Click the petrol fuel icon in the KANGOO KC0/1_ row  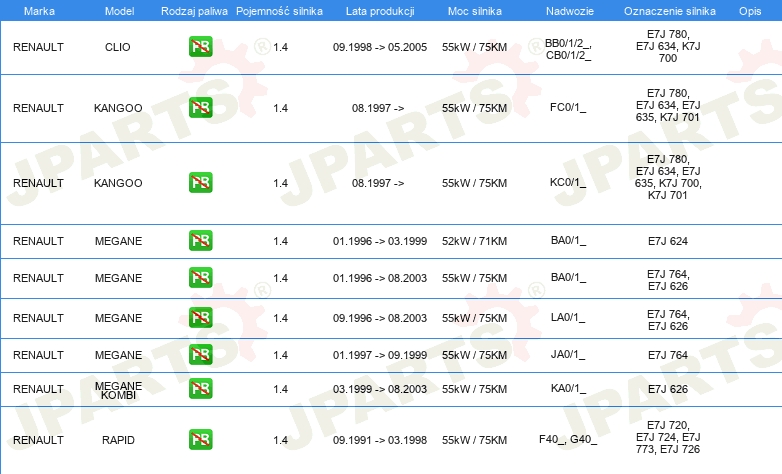[x=200, y=183]
